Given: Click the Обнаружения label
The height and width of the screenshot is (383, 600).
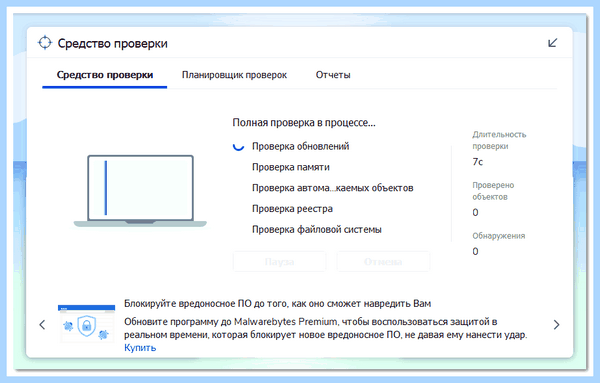Looking at the screenshot, I should [x=499, y=236].
